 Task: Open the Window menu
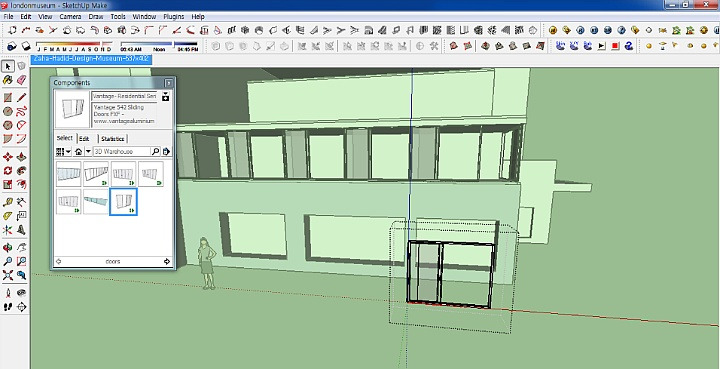[144, 17]
